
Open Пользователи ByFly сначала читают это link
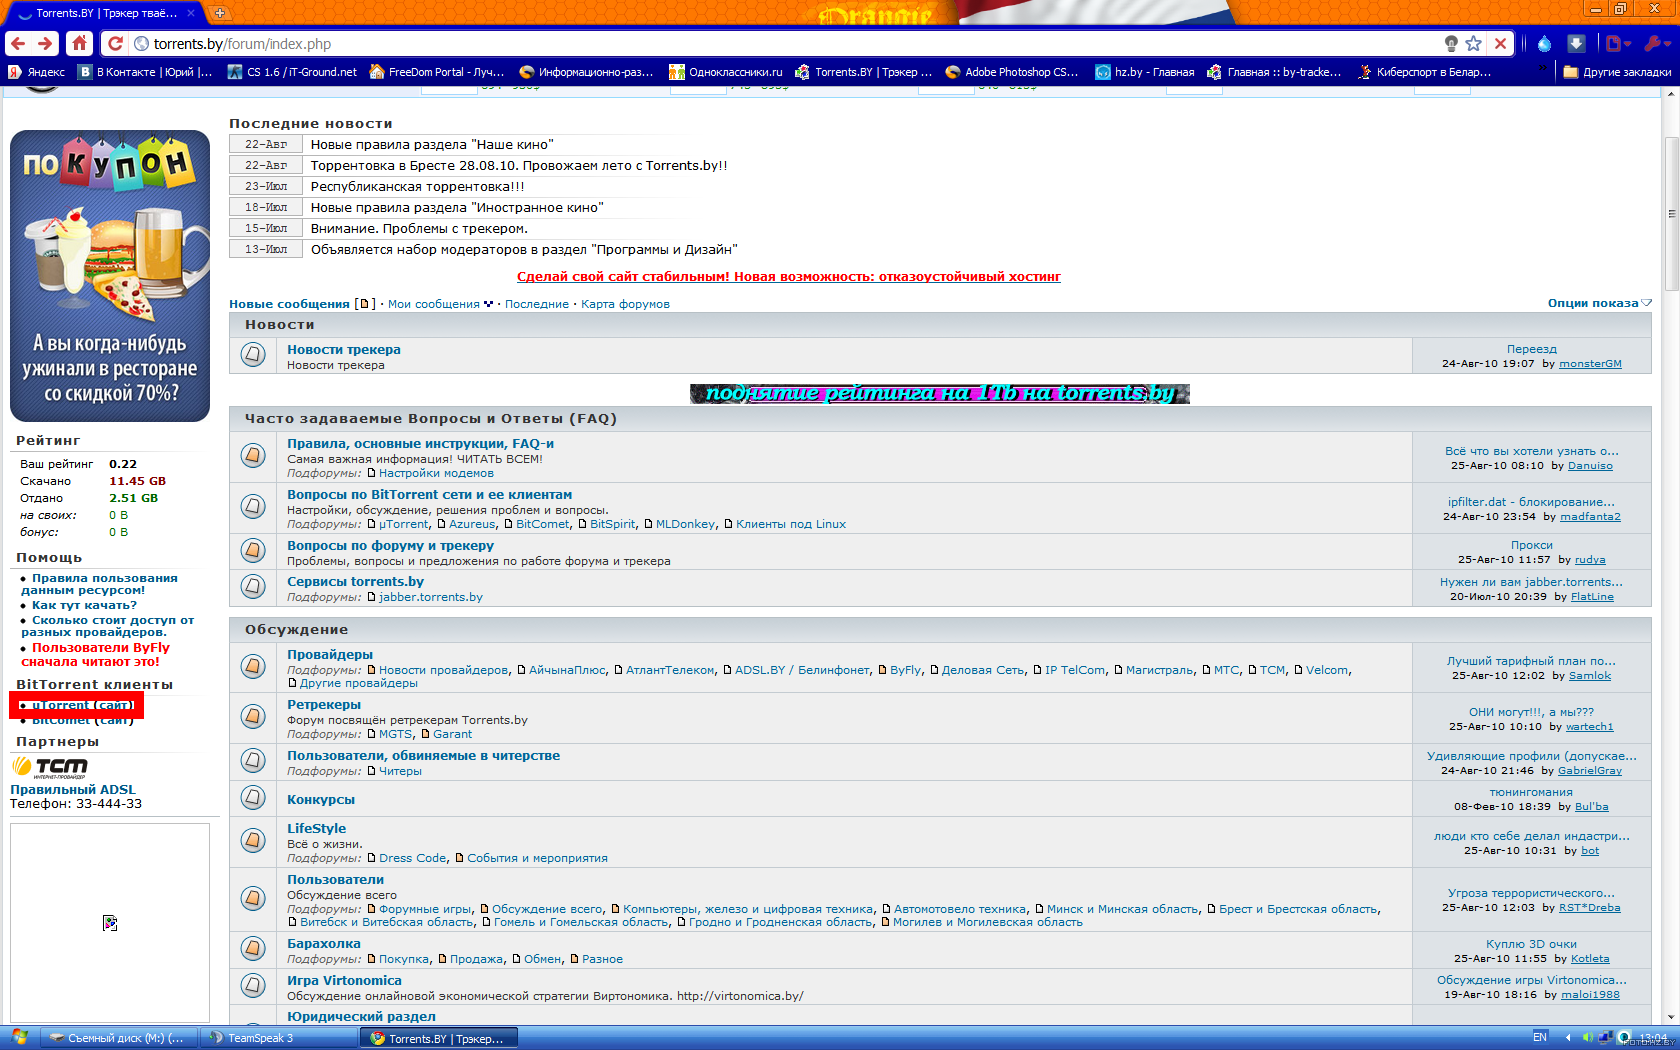point(95,654)
